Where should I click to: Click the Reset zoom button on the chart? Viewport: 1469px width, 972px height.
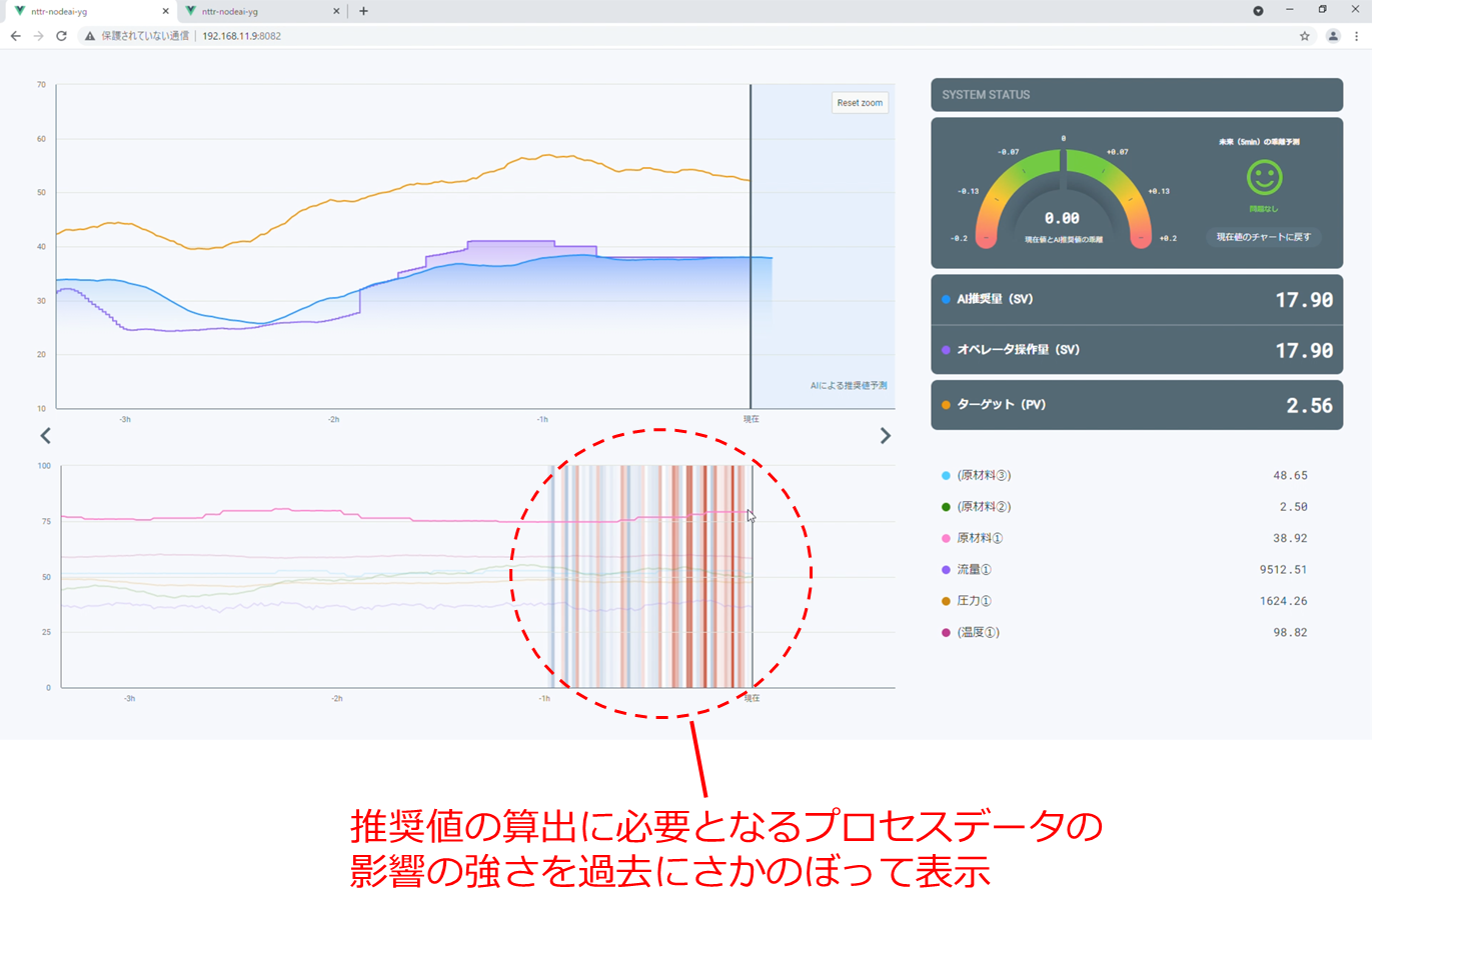[x=860, y=103]
